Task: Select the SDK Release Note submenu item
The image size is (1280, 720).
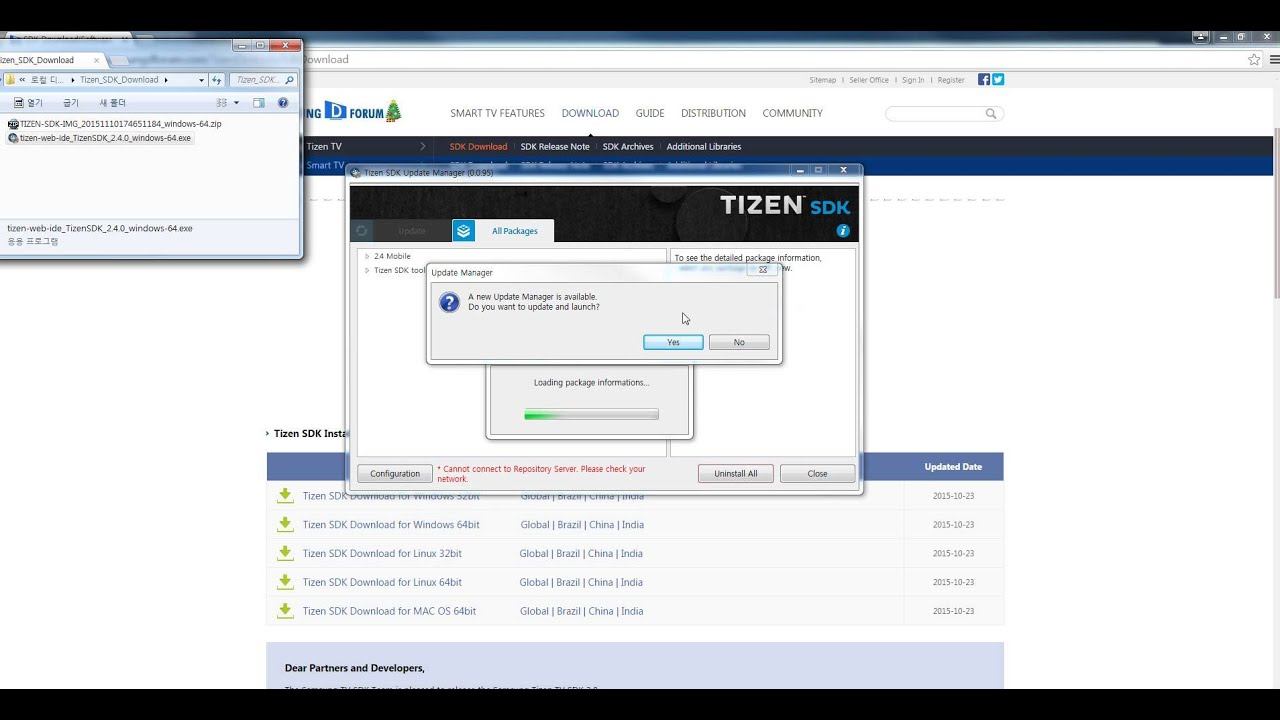Action: pyautogui.click(x=555, y=147)
